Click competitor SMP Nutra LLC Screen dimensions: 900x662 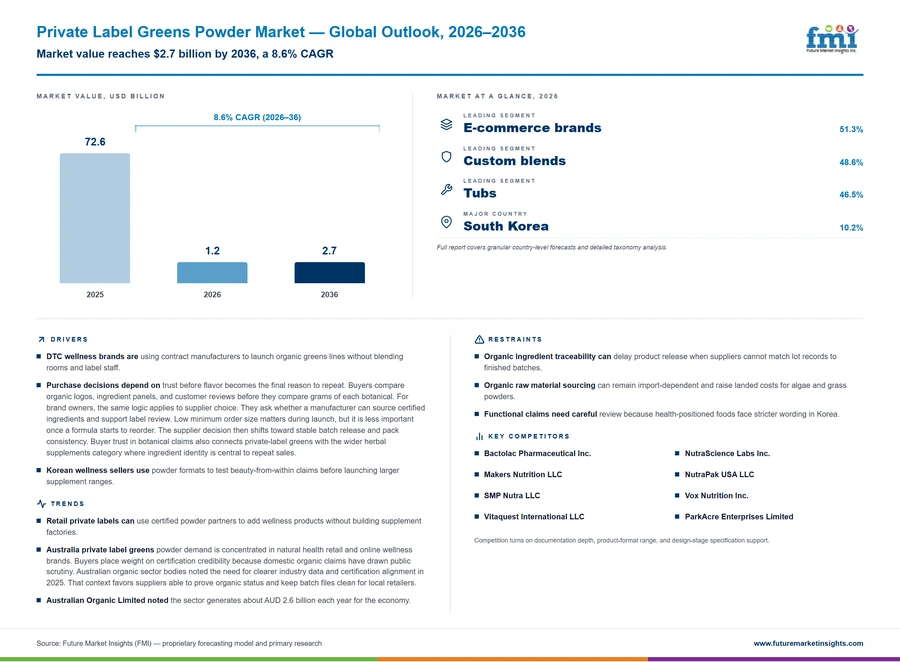coord(512,496)
